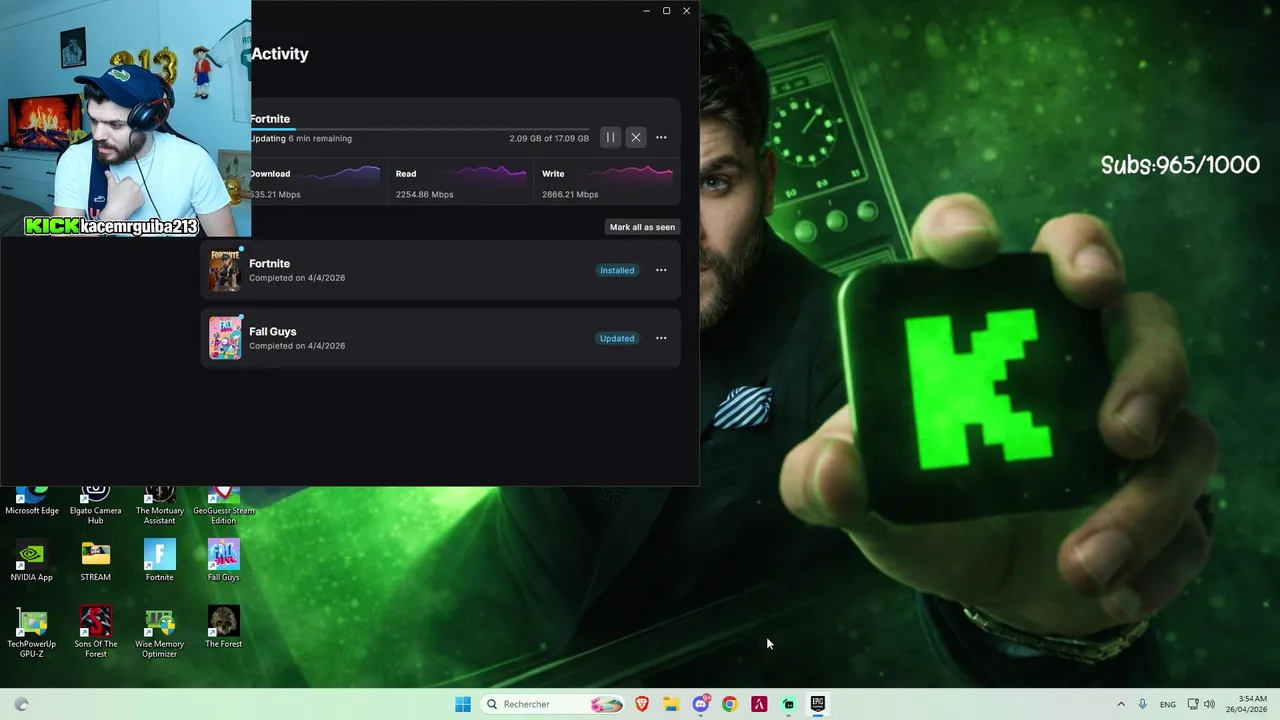Open options menu for updating Fortnite
The image size is (1280, 720).
(661, 138)
